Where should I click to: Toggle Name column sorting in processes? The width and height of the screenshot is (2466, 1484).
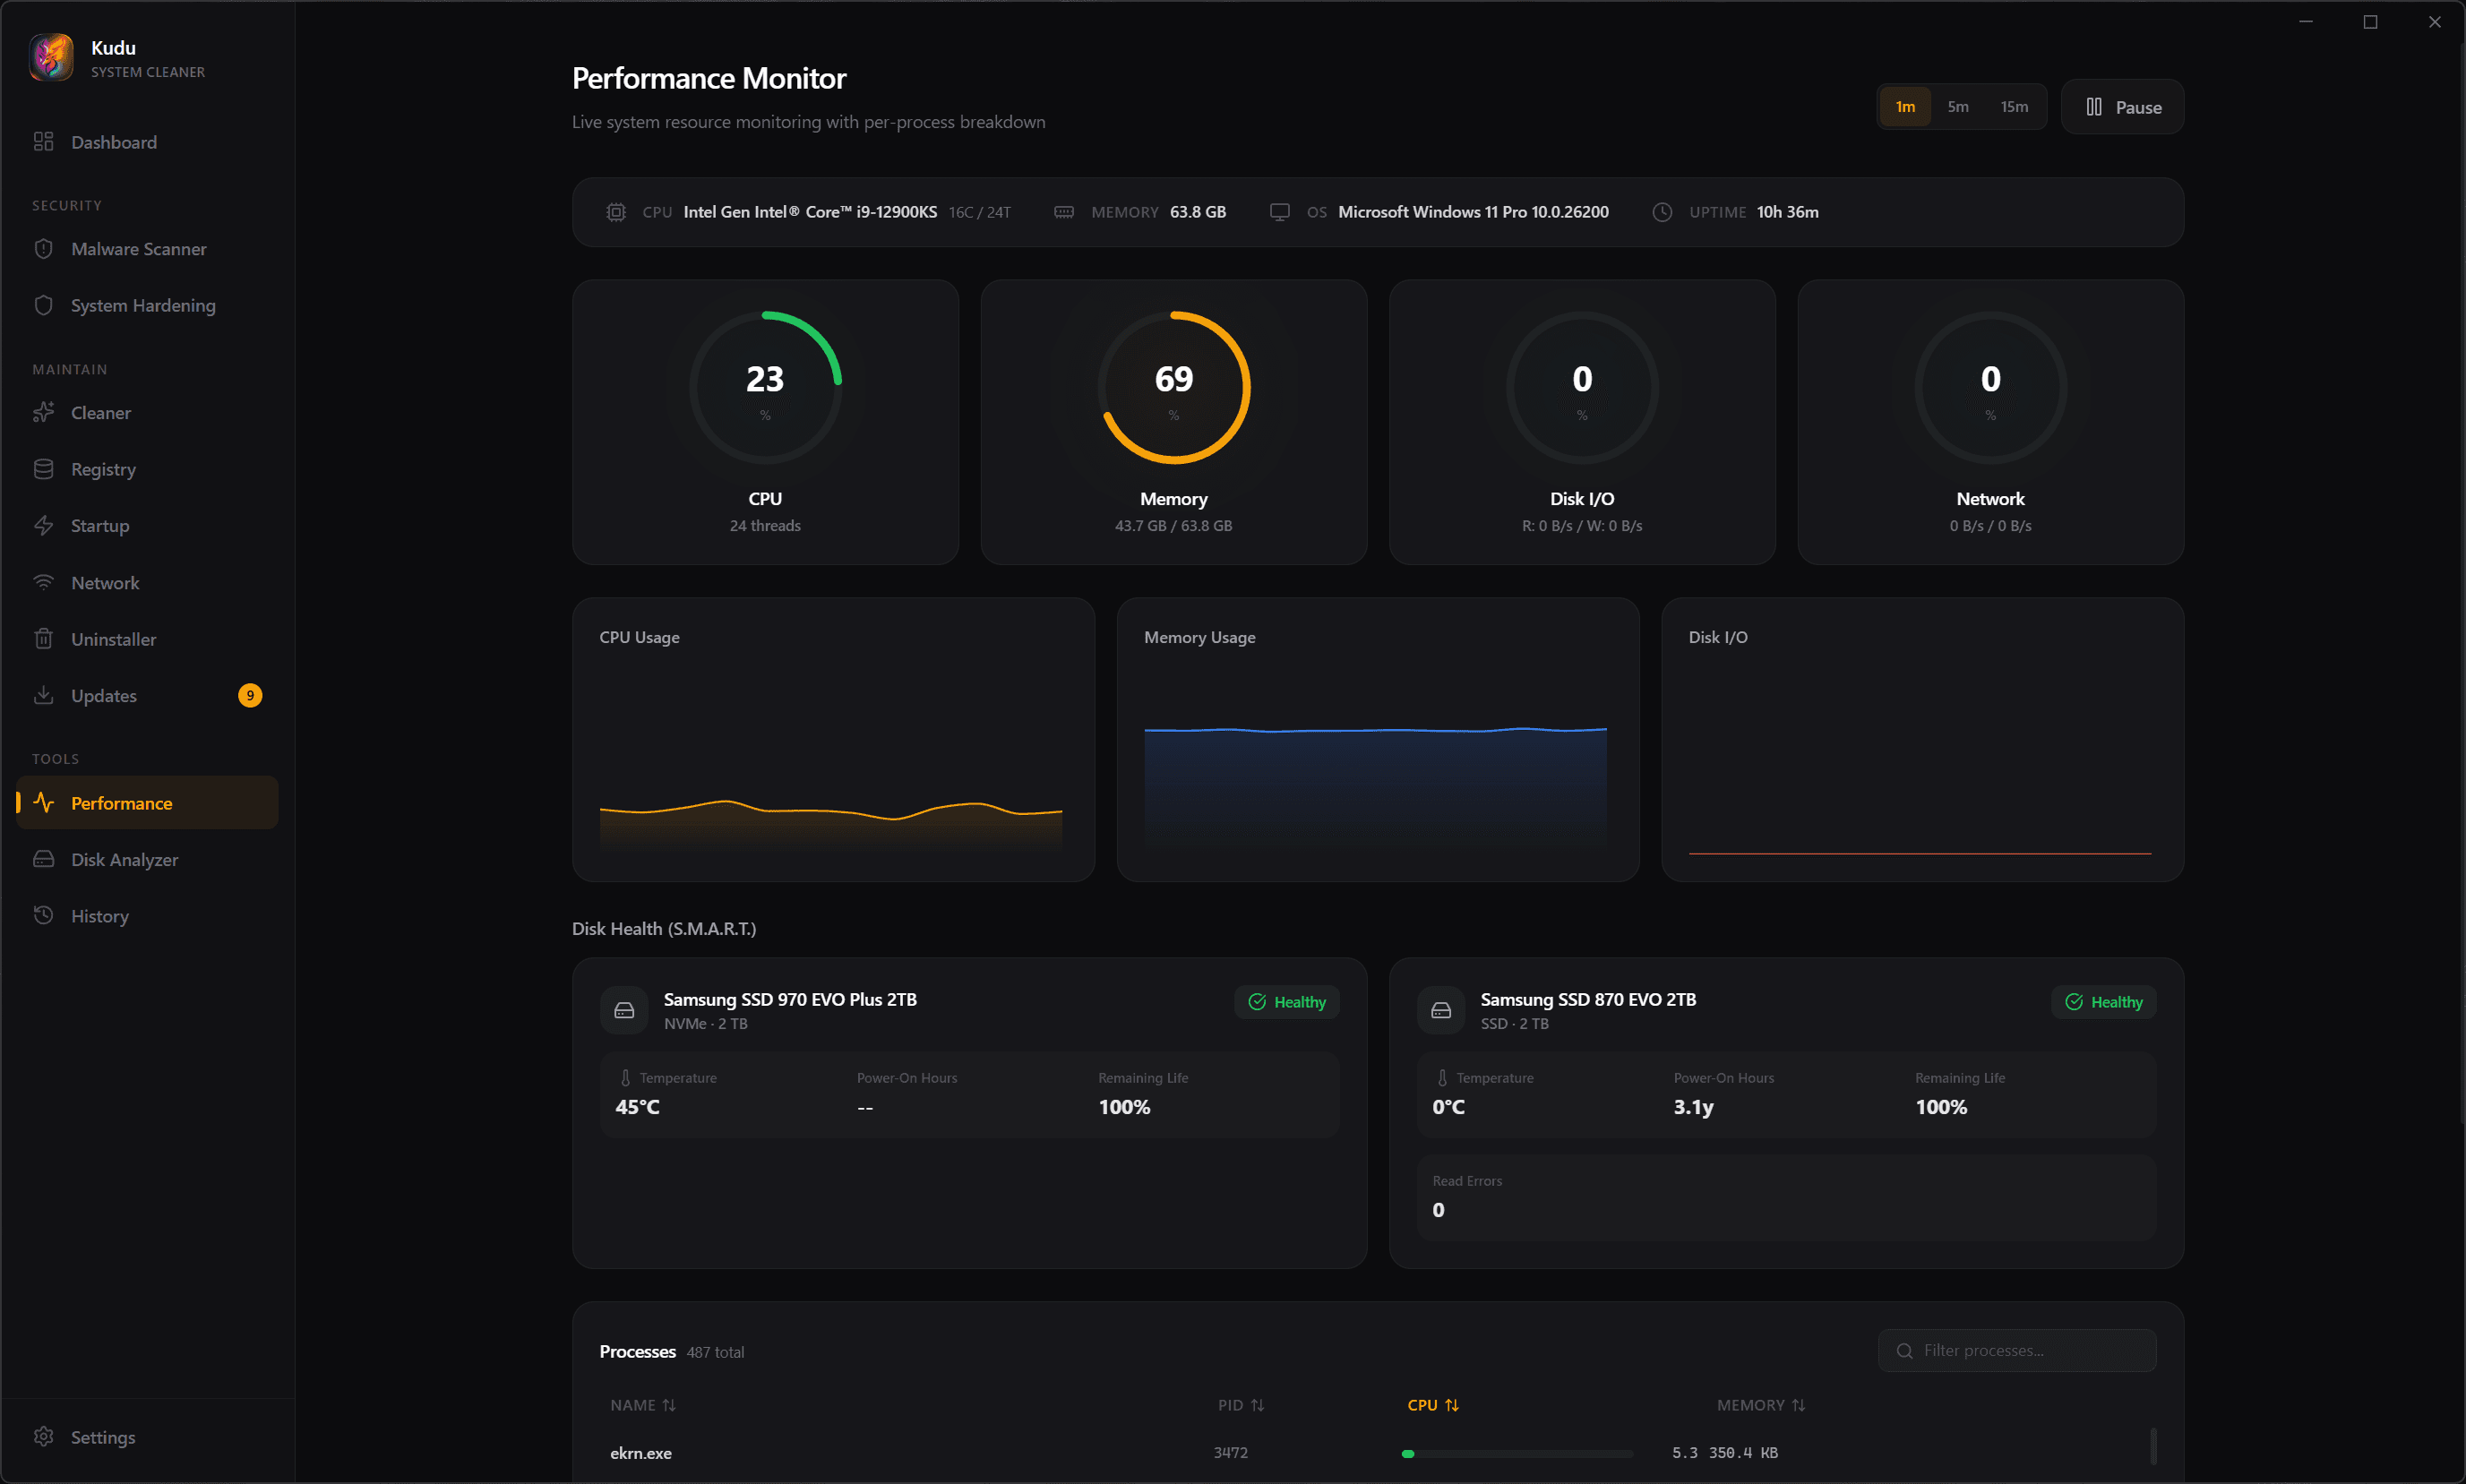coord(642,1404)
